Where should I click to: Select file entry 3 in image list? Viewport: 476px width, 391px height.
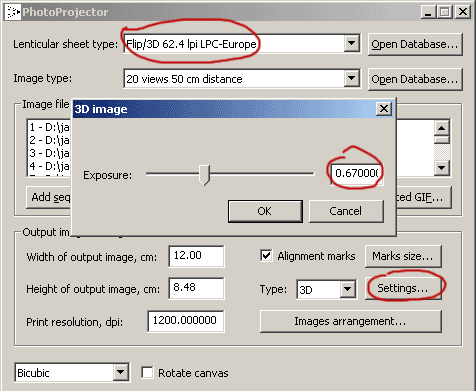[49, 153]
